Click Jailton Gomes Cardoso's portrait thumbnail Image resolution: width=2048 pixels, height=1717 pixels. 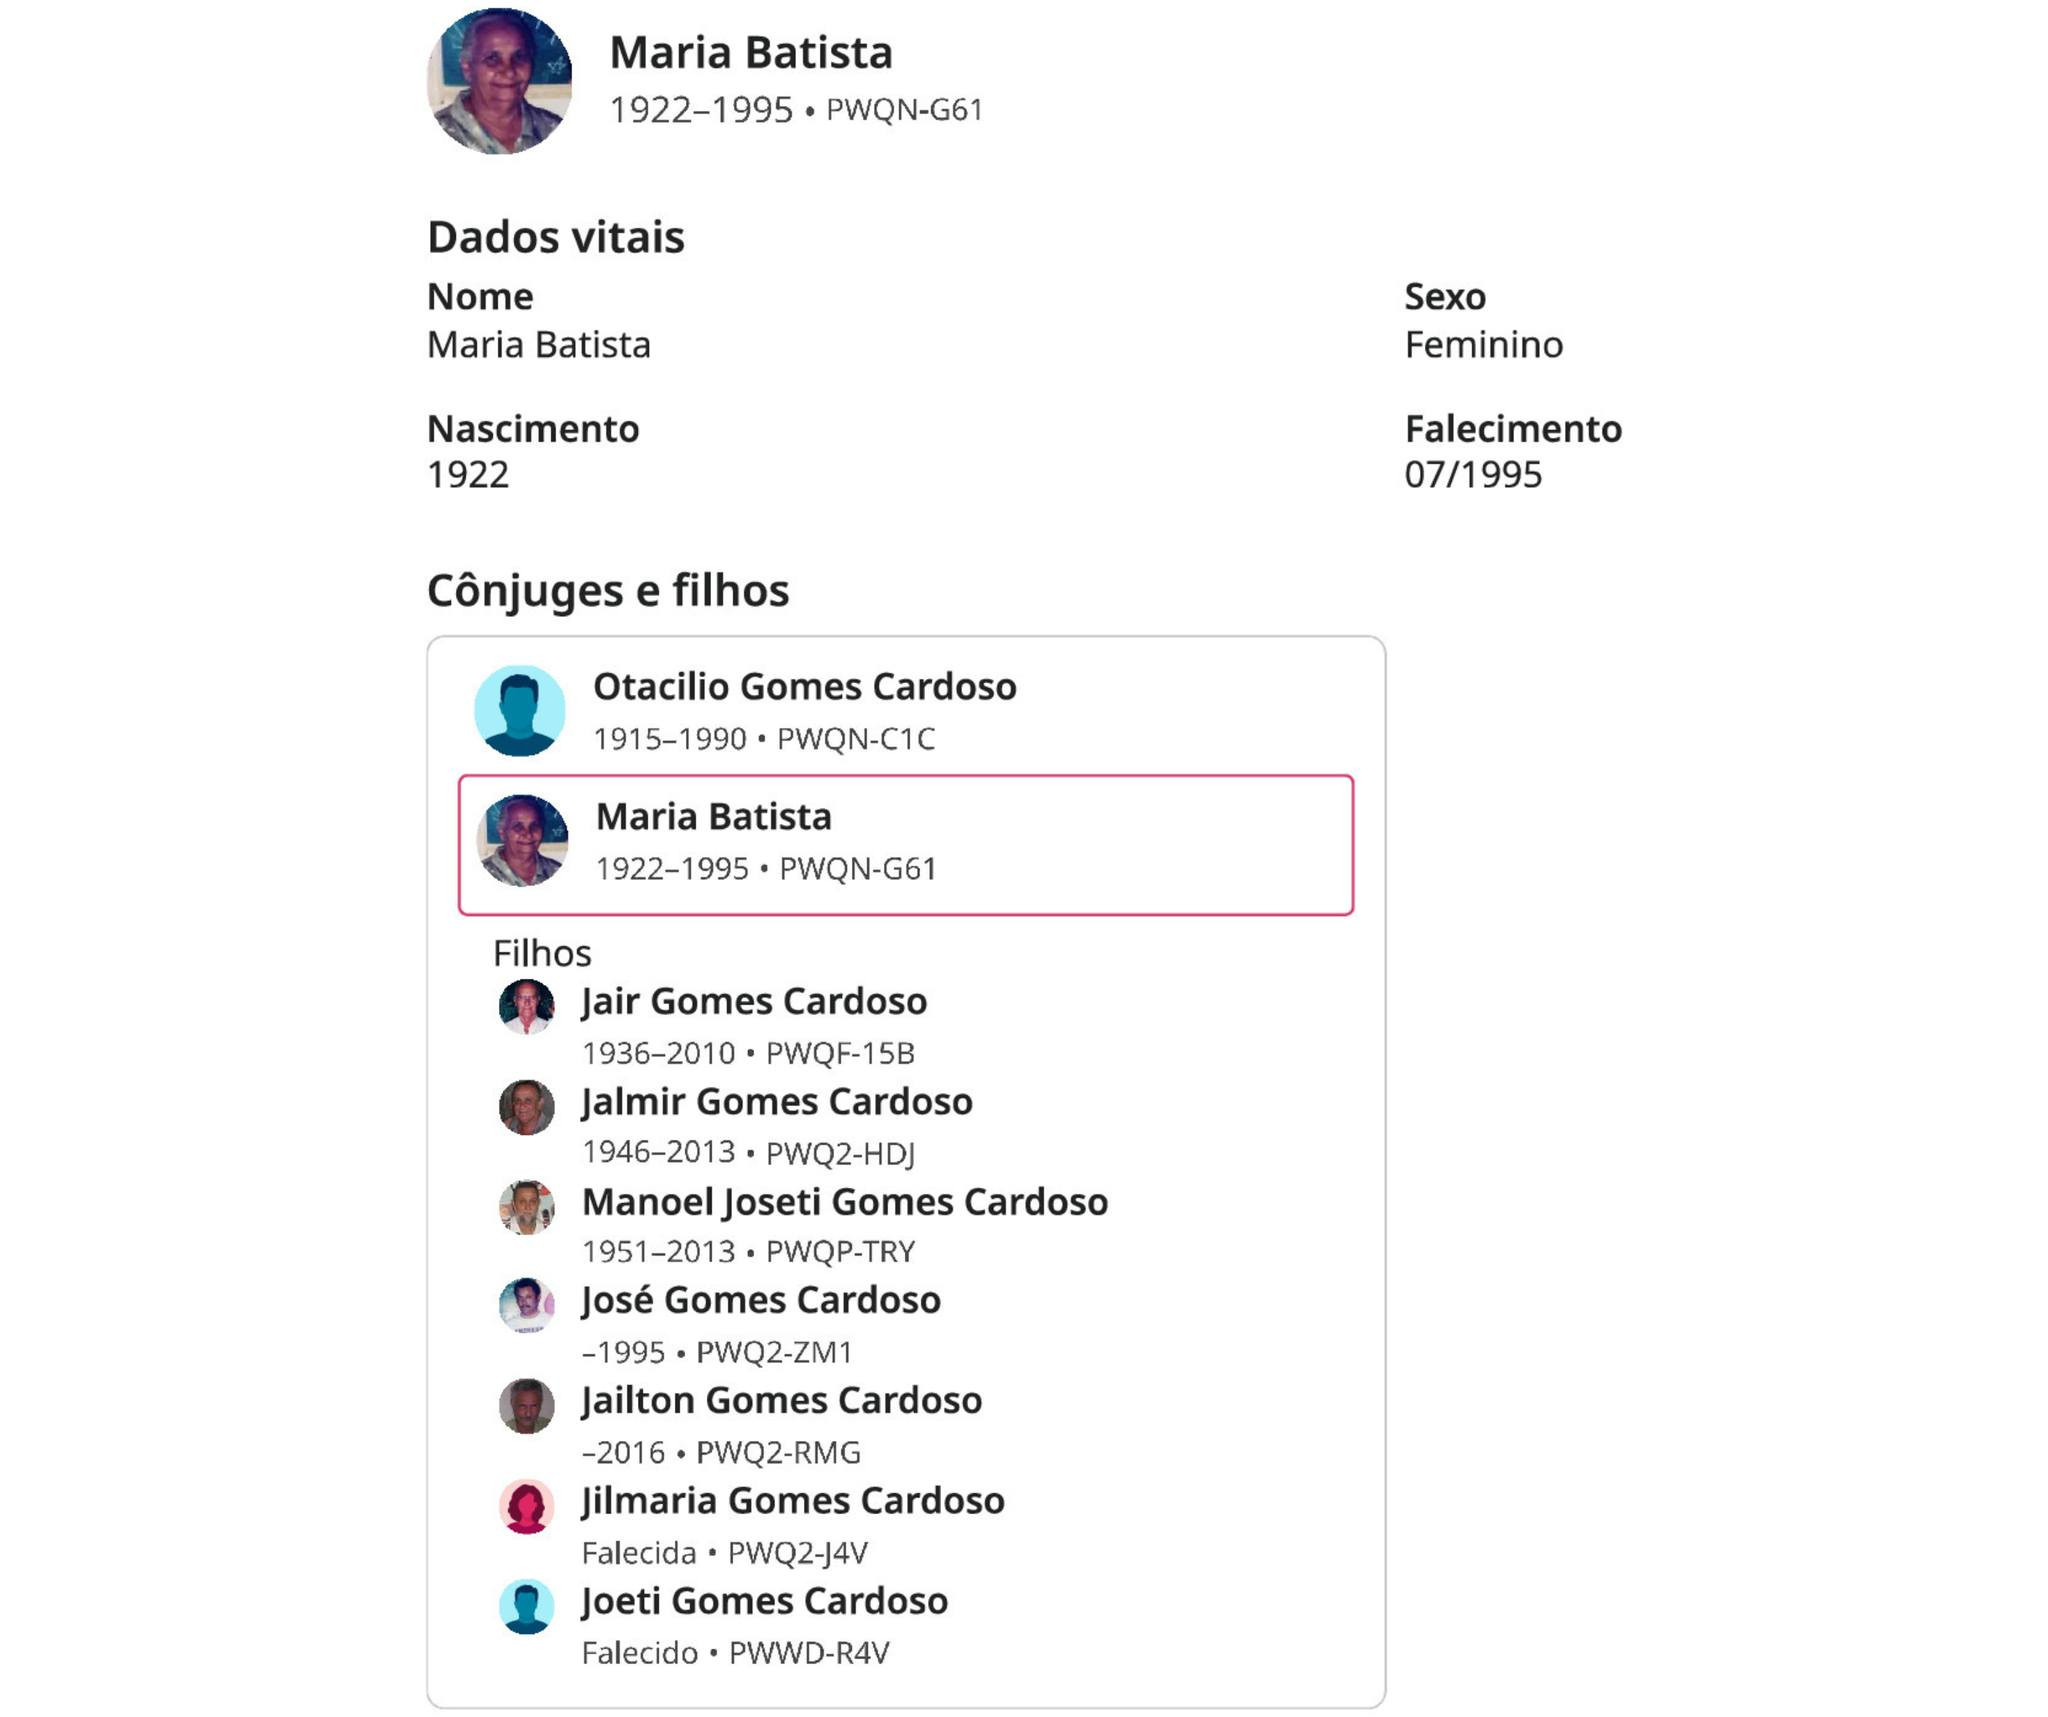click(526, 1406)
